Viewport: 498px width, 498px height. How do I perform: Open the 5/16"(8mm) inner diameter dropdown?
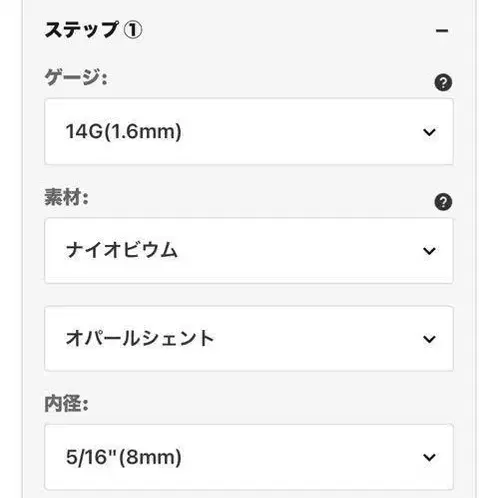point(249,457)
